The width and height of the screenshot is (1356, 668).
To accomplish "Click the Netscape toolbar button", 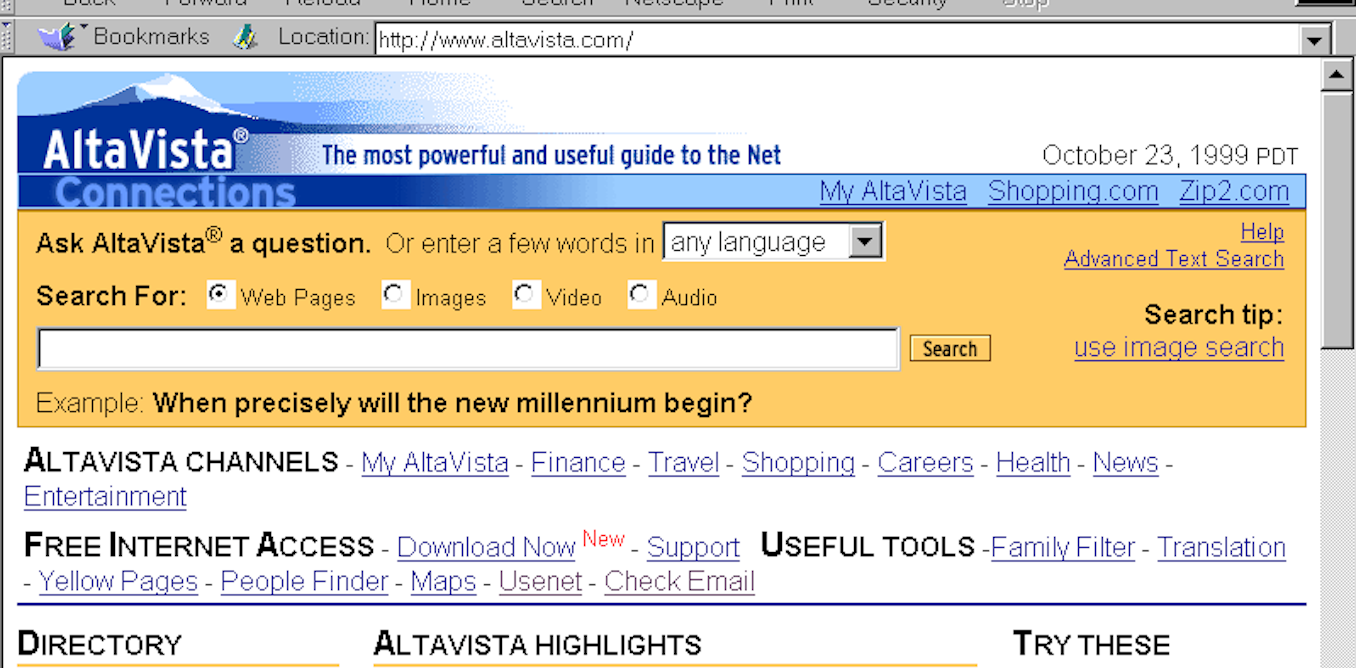I will click(674, 5).
